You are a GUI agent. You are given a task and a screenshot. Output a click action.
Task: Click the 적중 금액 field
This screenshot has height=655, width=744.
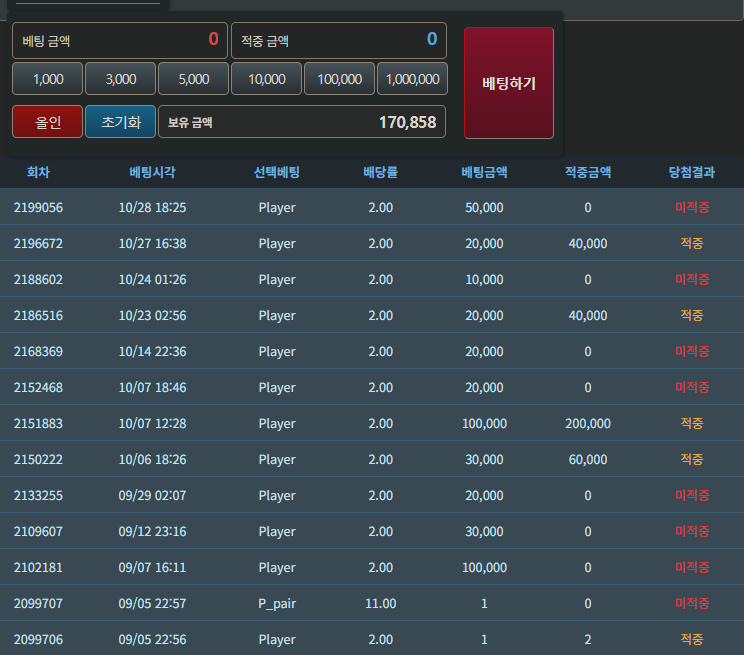tap(339, 40)
